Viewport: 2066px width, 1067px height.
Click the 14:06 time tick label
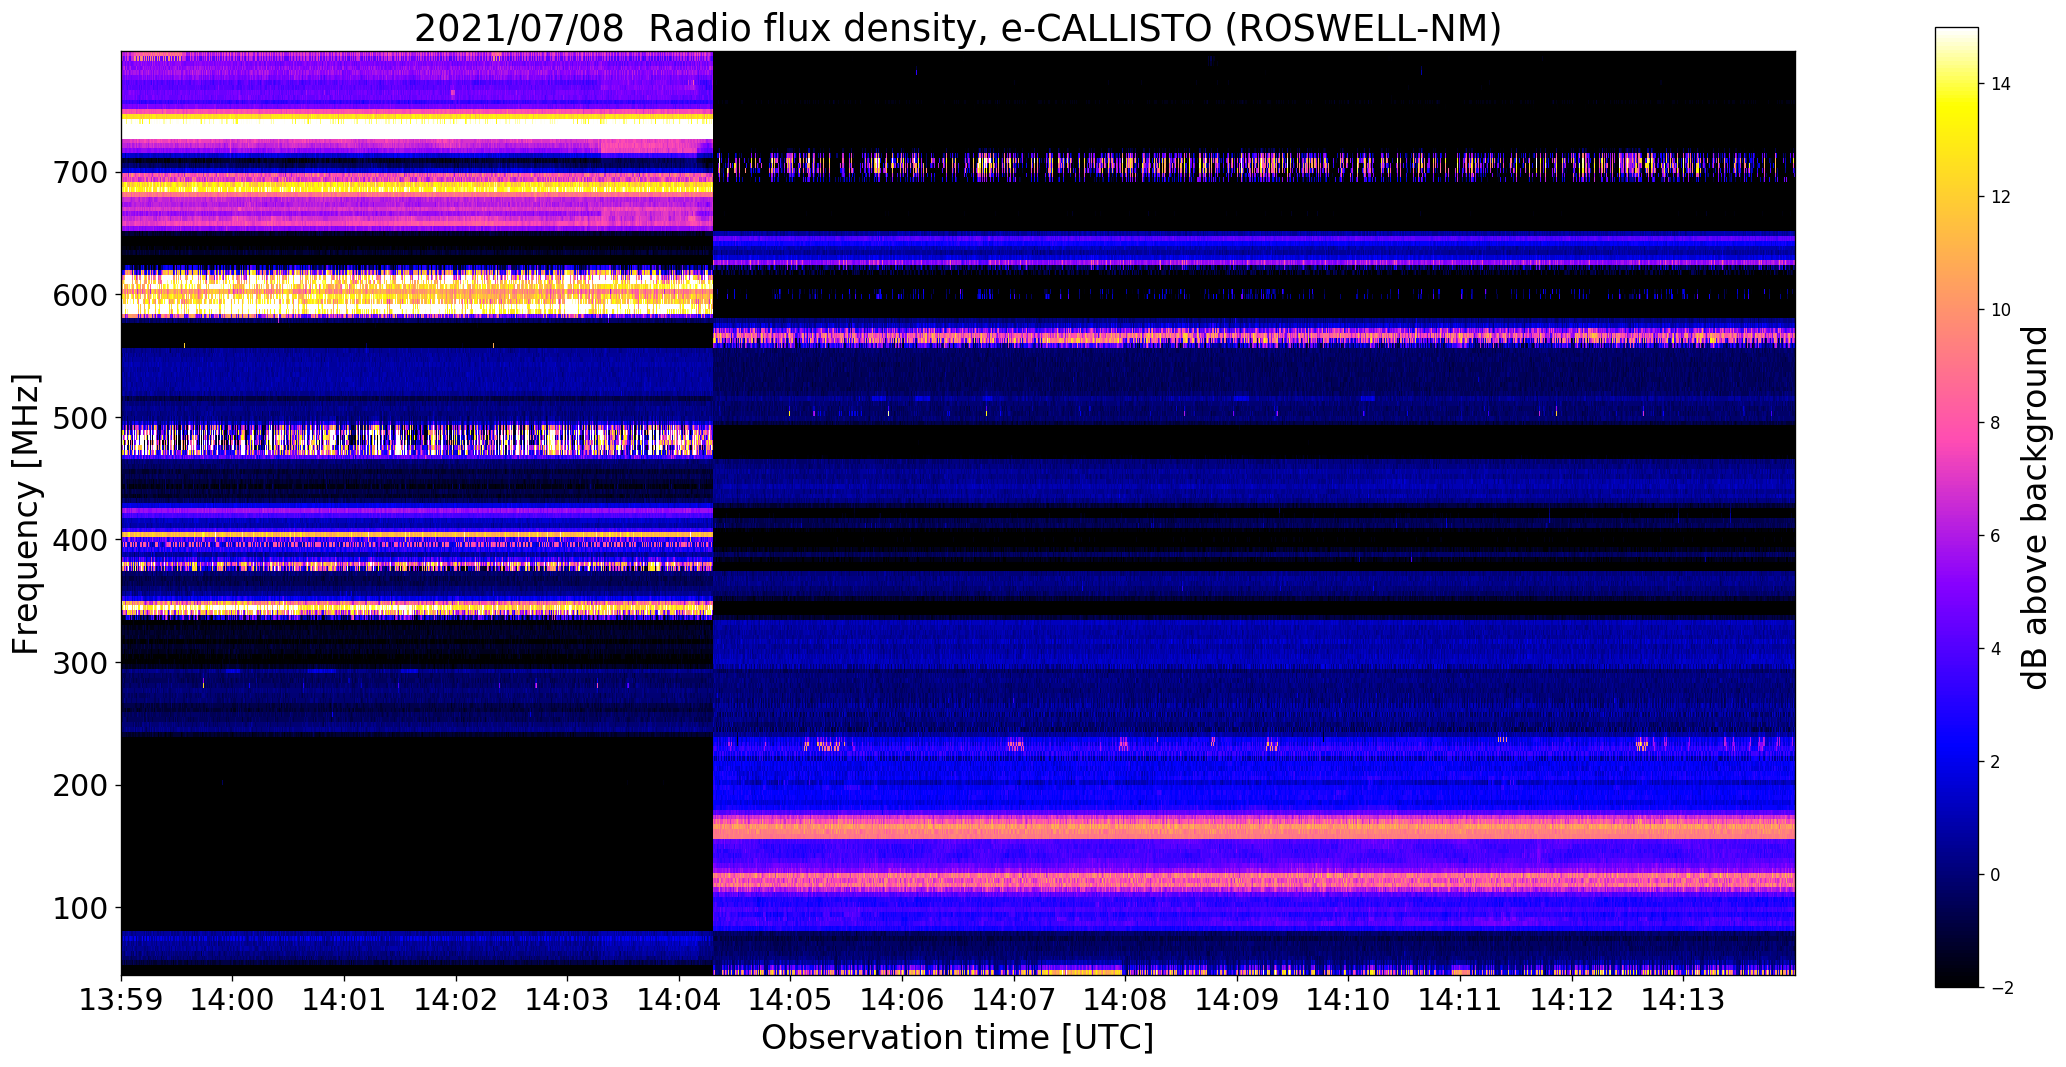click(x=903, y=1001)
